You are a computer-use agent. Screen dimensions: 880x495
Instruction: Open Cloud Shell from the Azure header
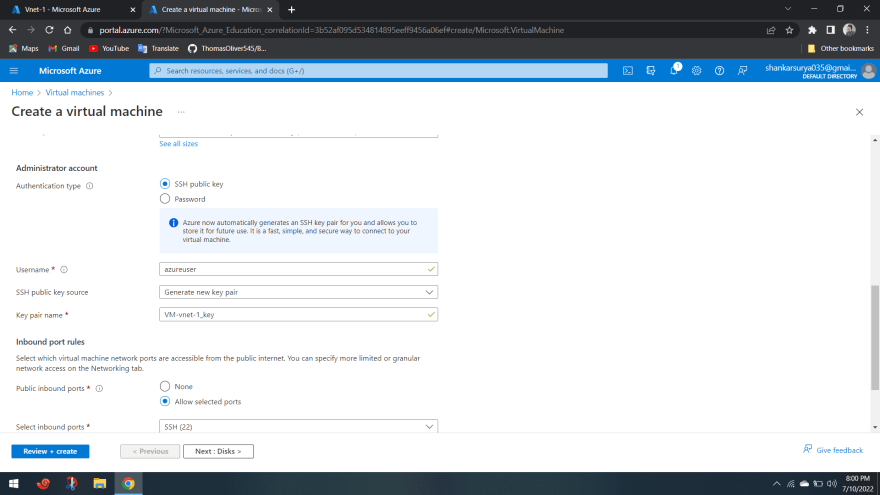click(x=628, y=71)
